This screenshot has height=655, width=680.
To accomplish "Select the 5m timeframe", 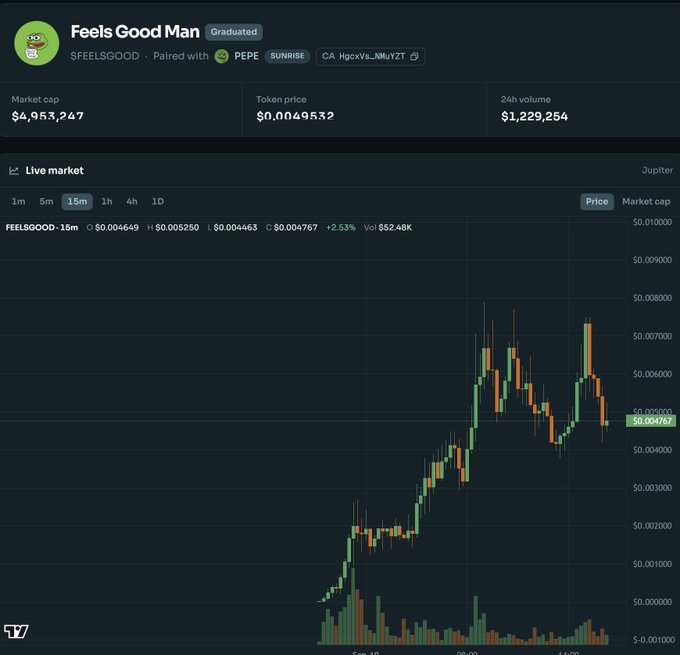I will point(46,201).
